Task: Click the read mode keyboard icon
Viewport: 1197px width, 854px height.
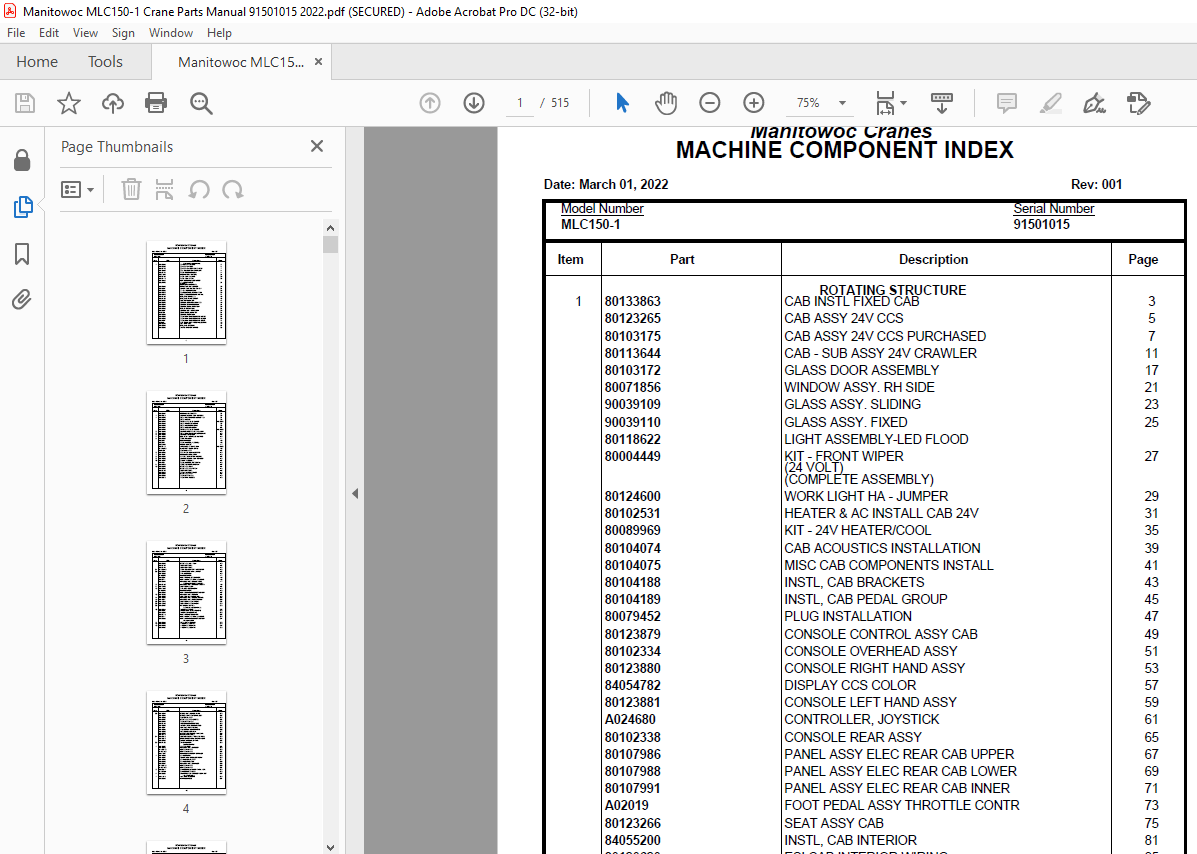Action: tap(942, 103)
